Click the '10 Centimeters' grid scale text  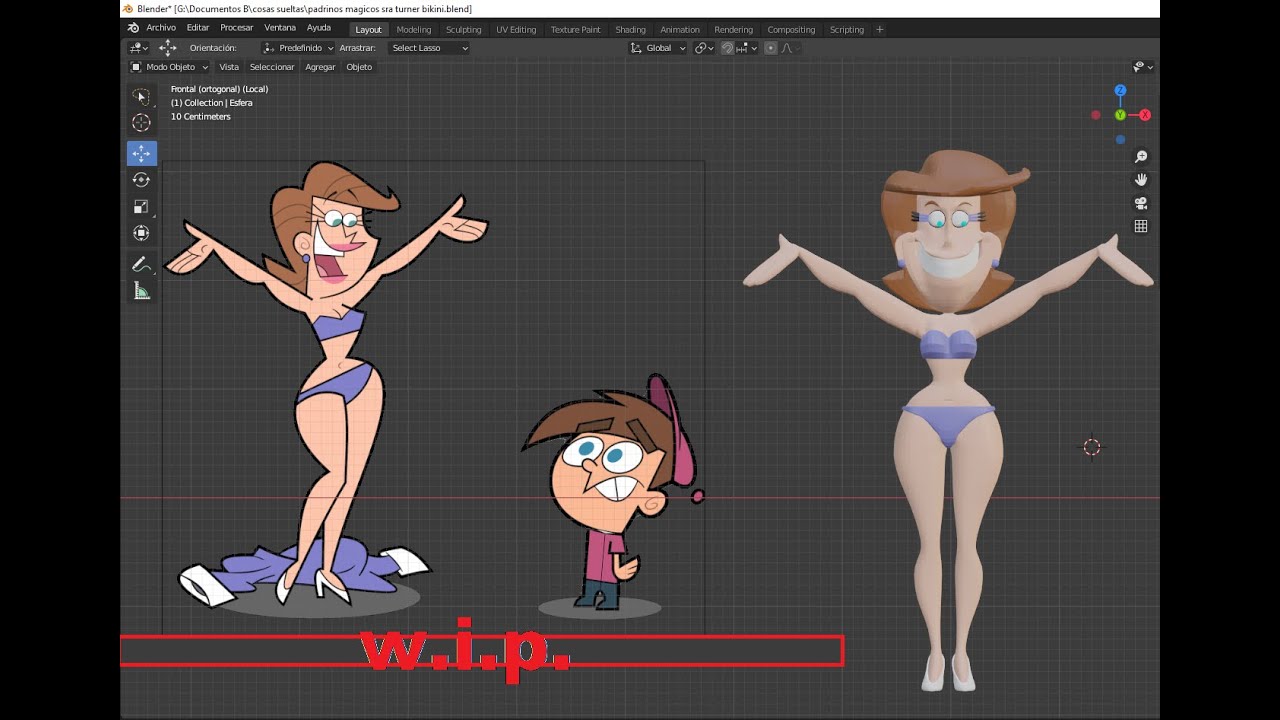coord(200,117)
